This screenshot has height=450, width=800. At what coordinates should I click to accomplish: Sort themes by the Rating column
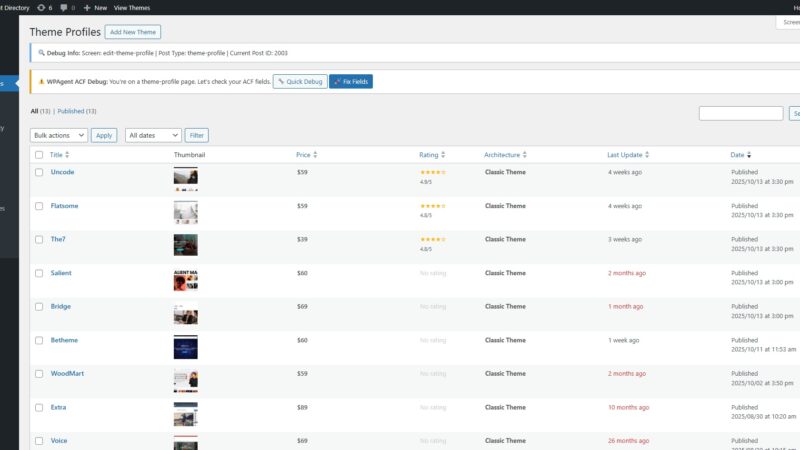click(442, 155)
